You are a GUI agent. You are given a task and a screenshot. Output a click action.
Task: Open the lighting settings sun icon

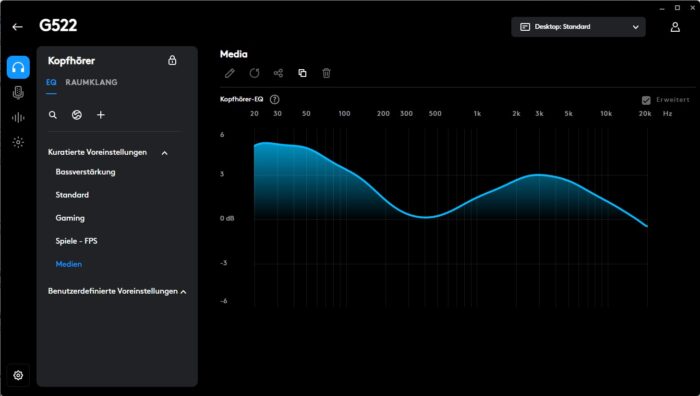click(x=18, y=142)
